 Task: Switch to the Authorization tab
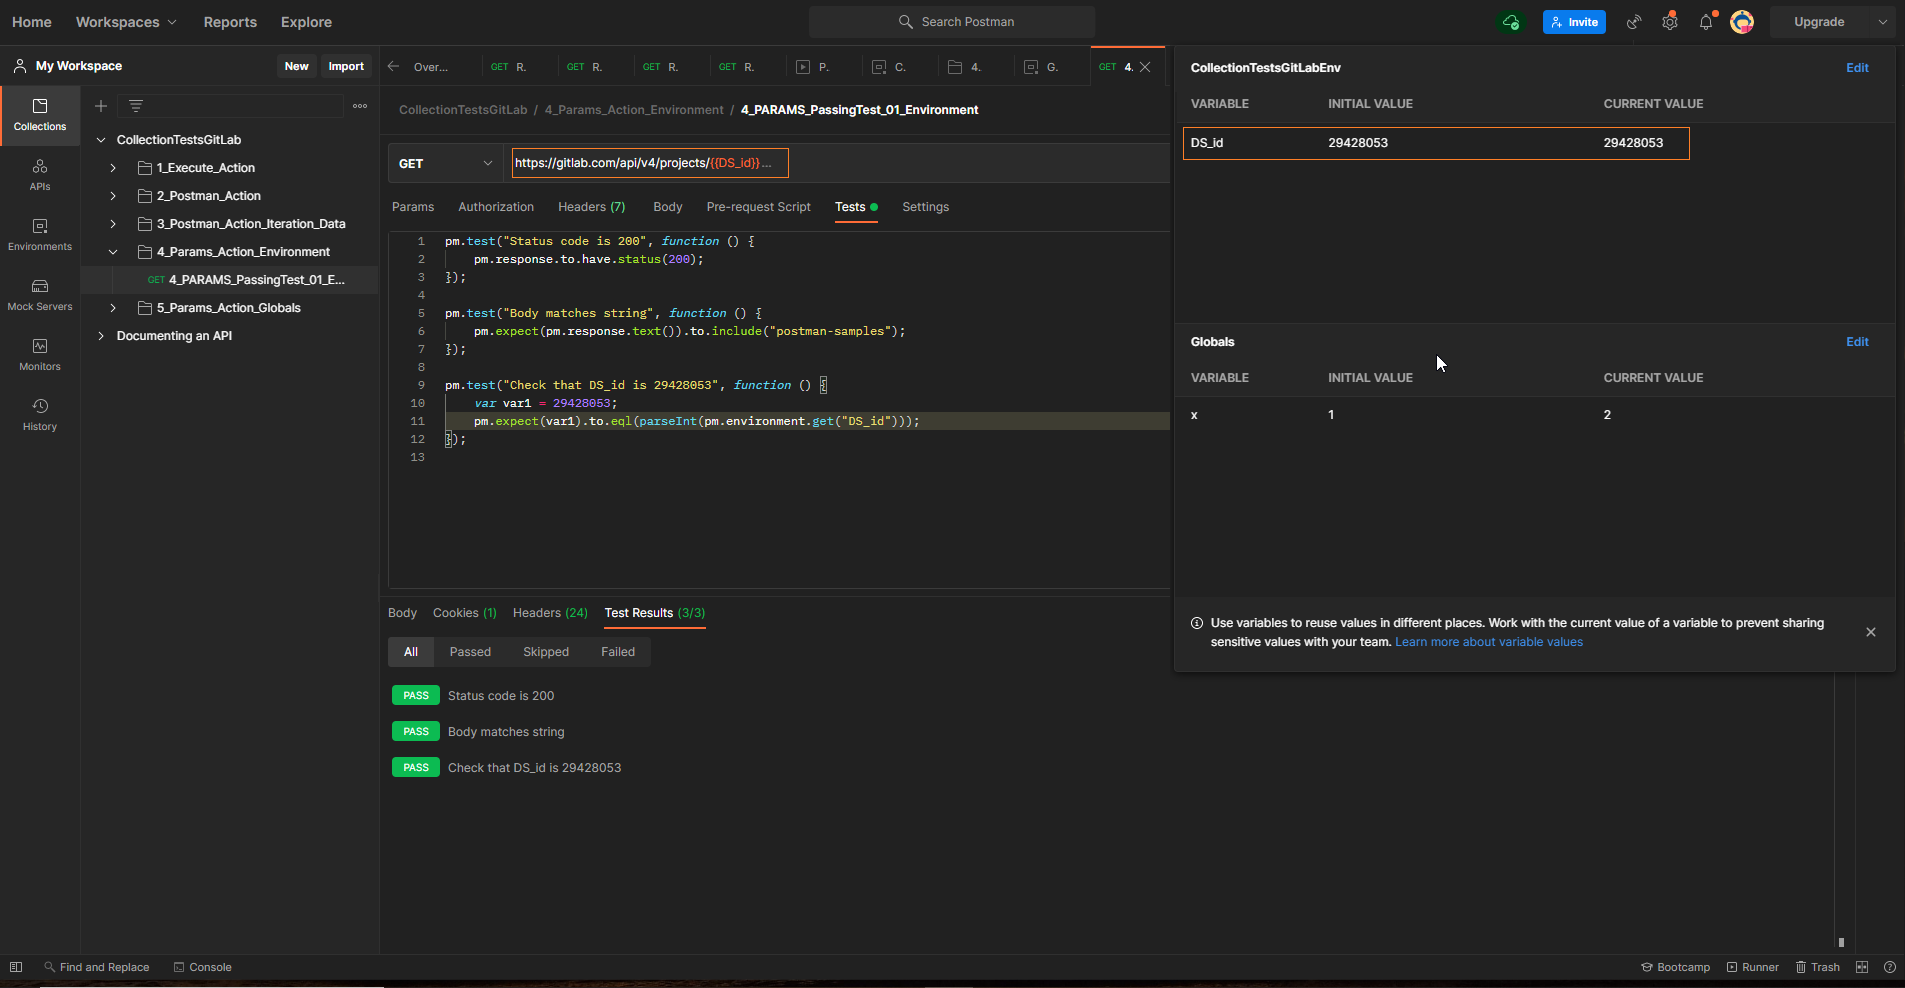(495, 207)
